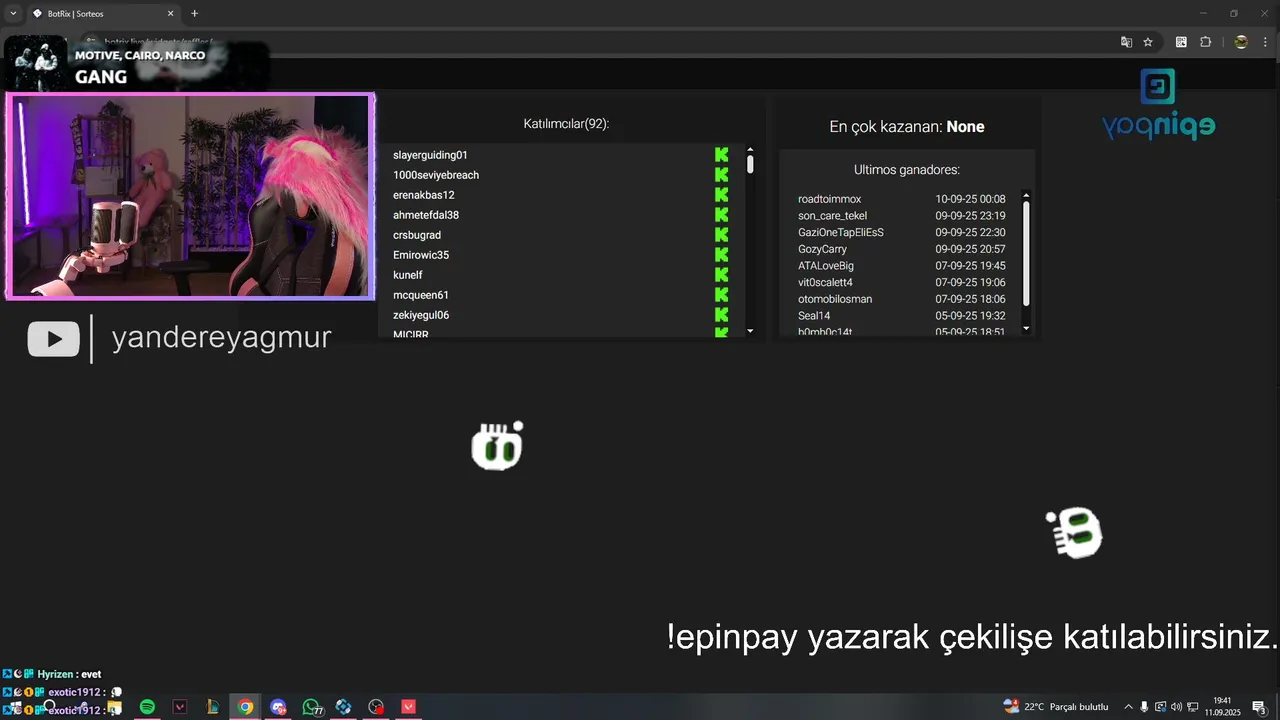
Task: Click winners list scroll-down arrow
Action: click(x=1026, y=328)
